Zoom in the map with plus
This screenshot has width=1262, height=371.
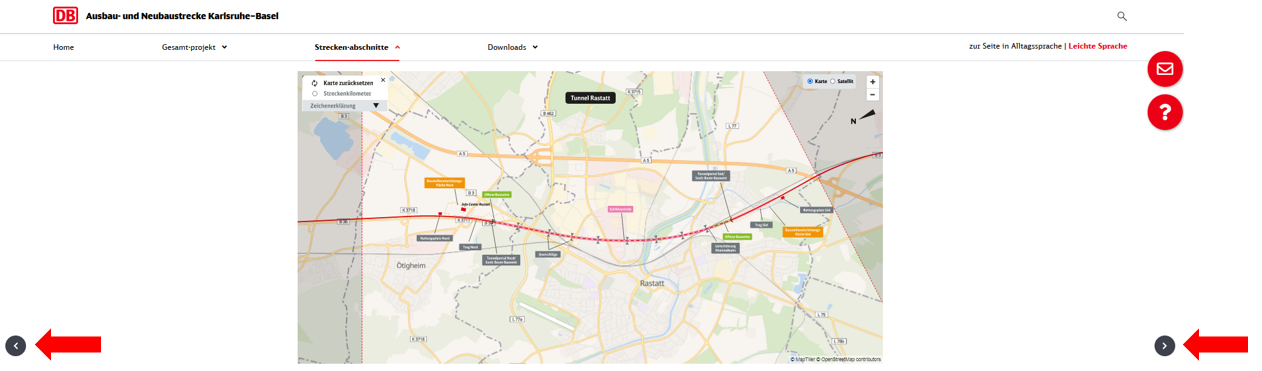coord(872,82)
